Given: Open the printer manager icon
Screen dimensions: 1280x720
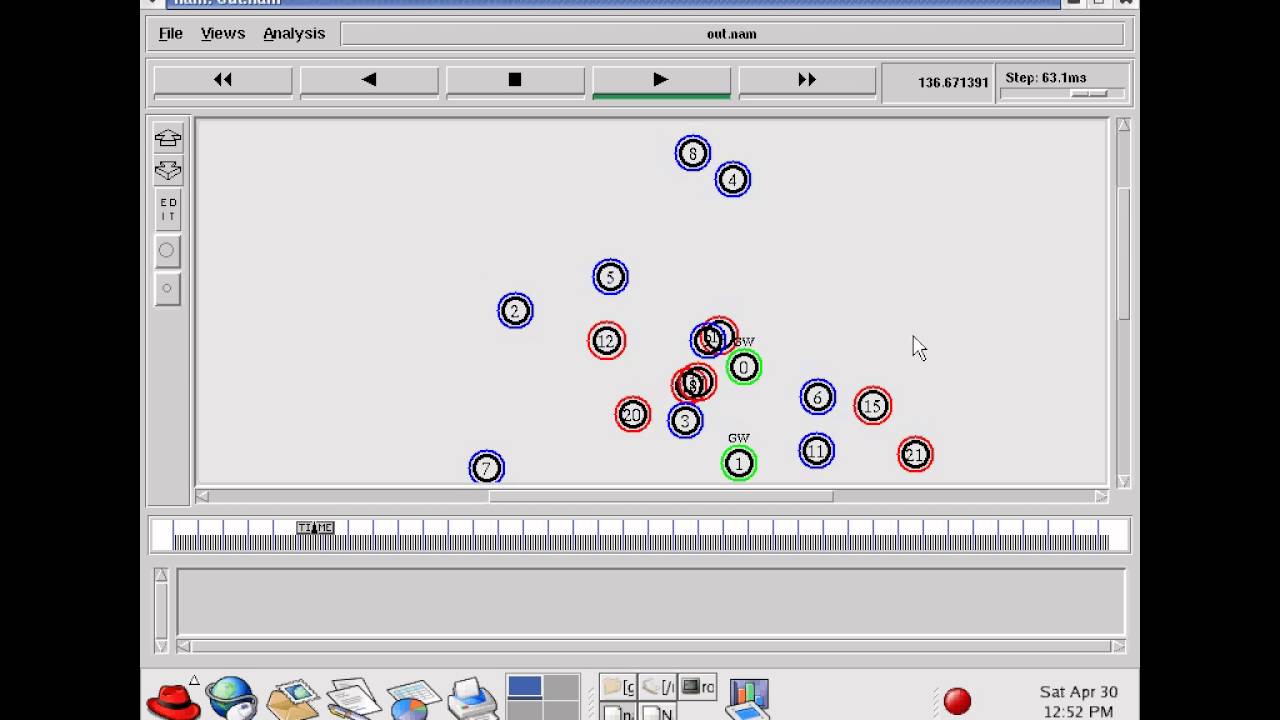Looking at the screenshot, I should (x=471, y=698).
